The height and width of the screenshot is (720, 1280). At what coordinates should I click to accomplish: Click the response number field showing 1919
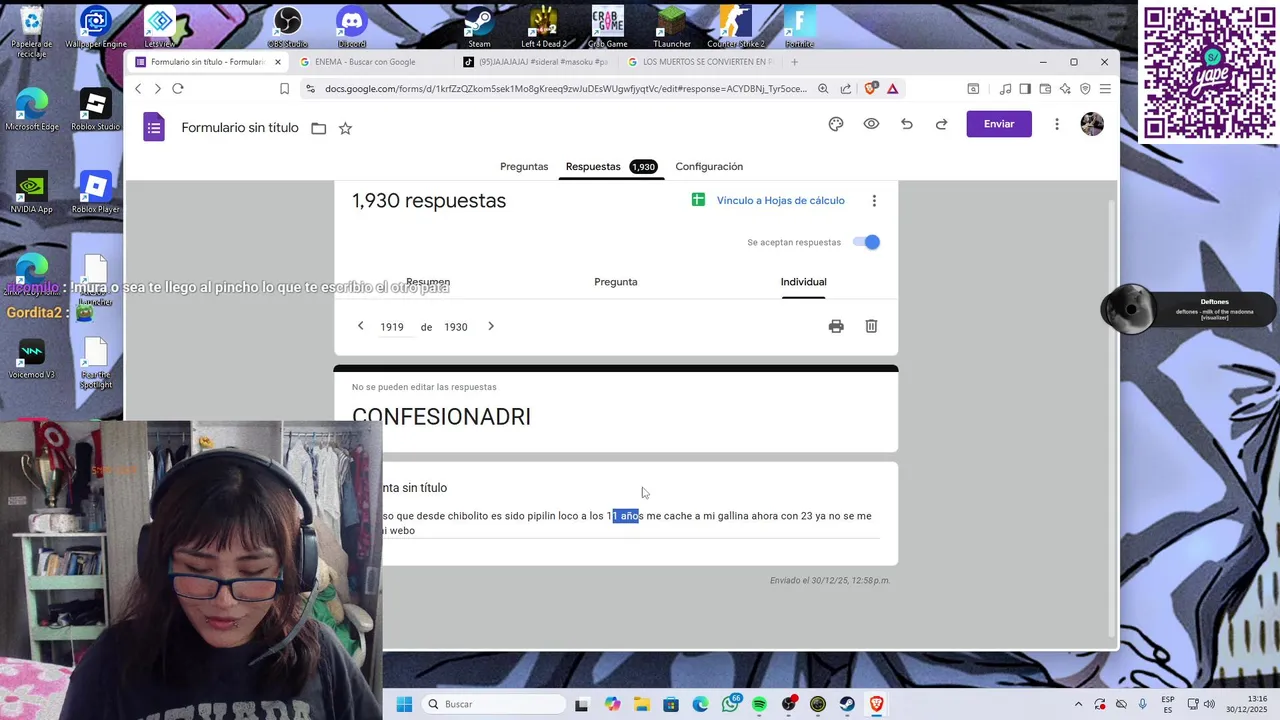click(x=392, y=327)
